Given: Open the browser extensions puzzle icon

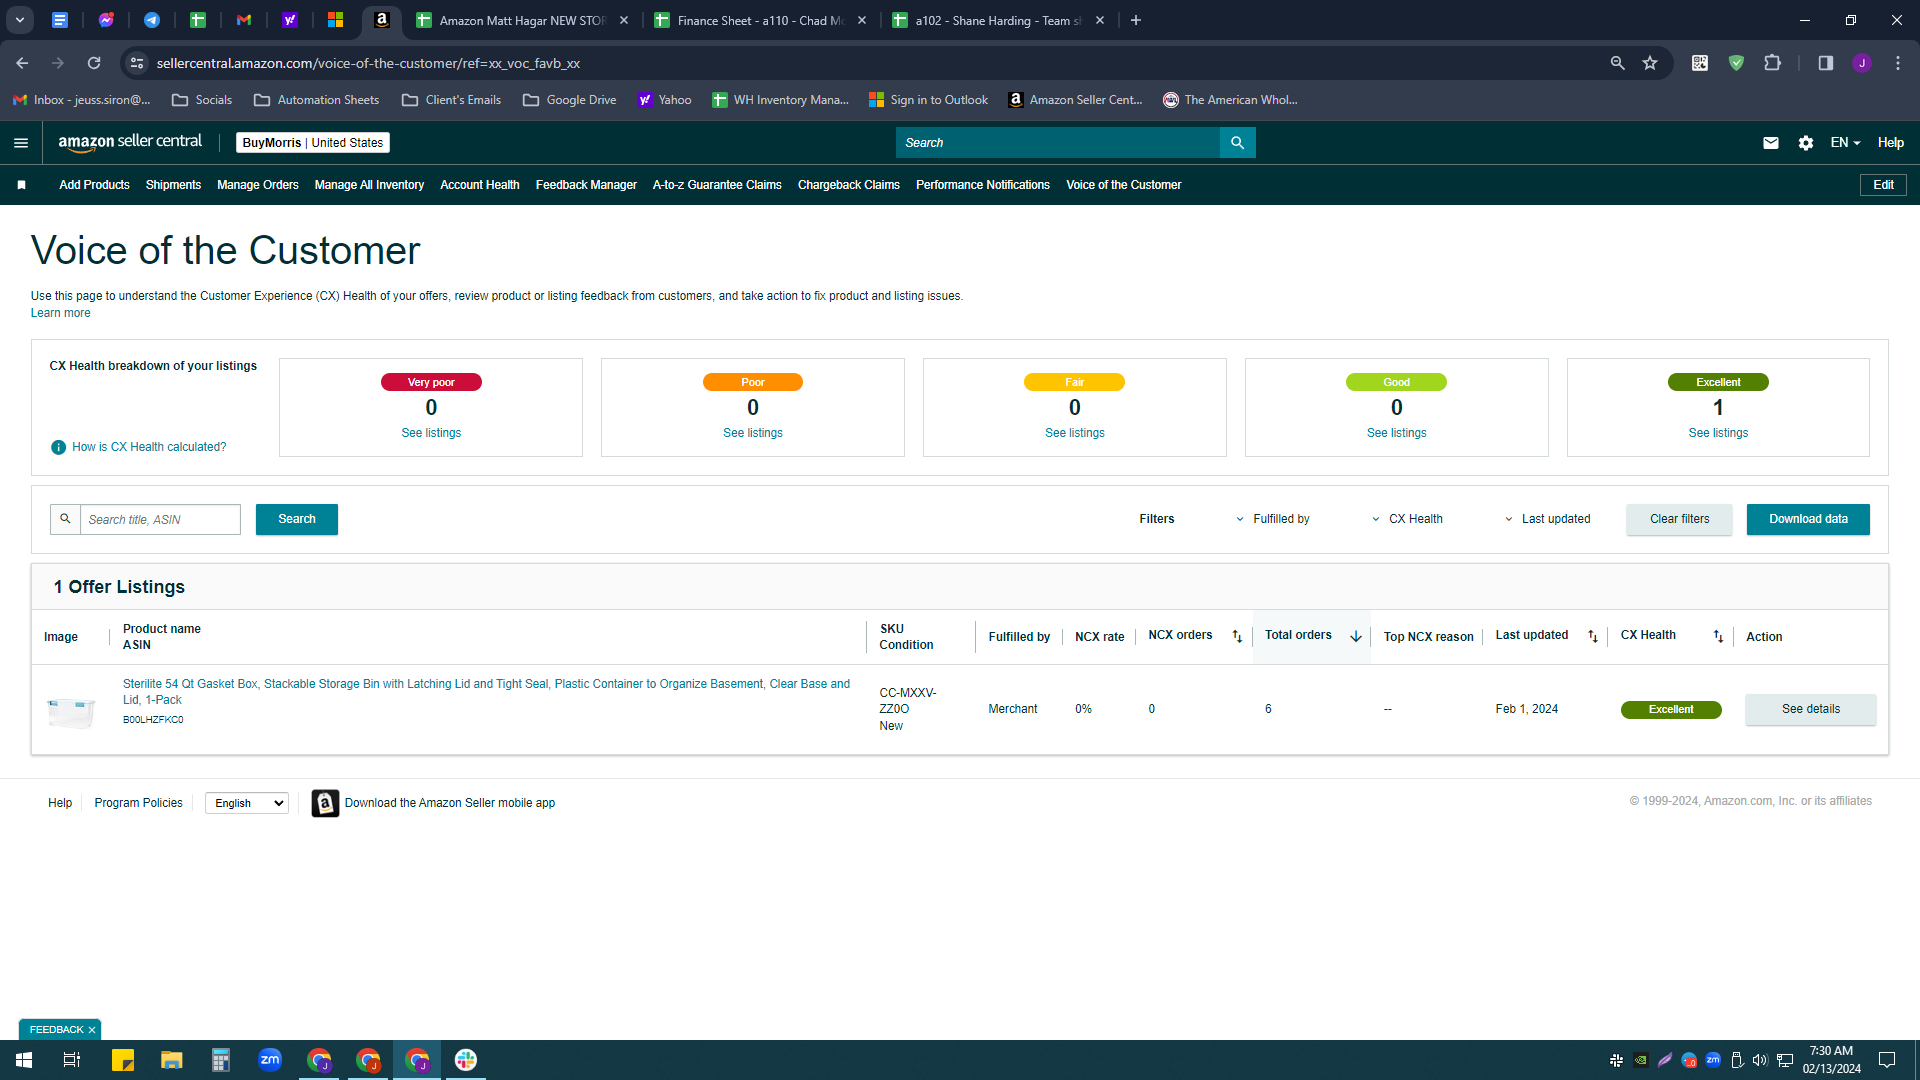Looking at the screenshot, I should 1773,63.
